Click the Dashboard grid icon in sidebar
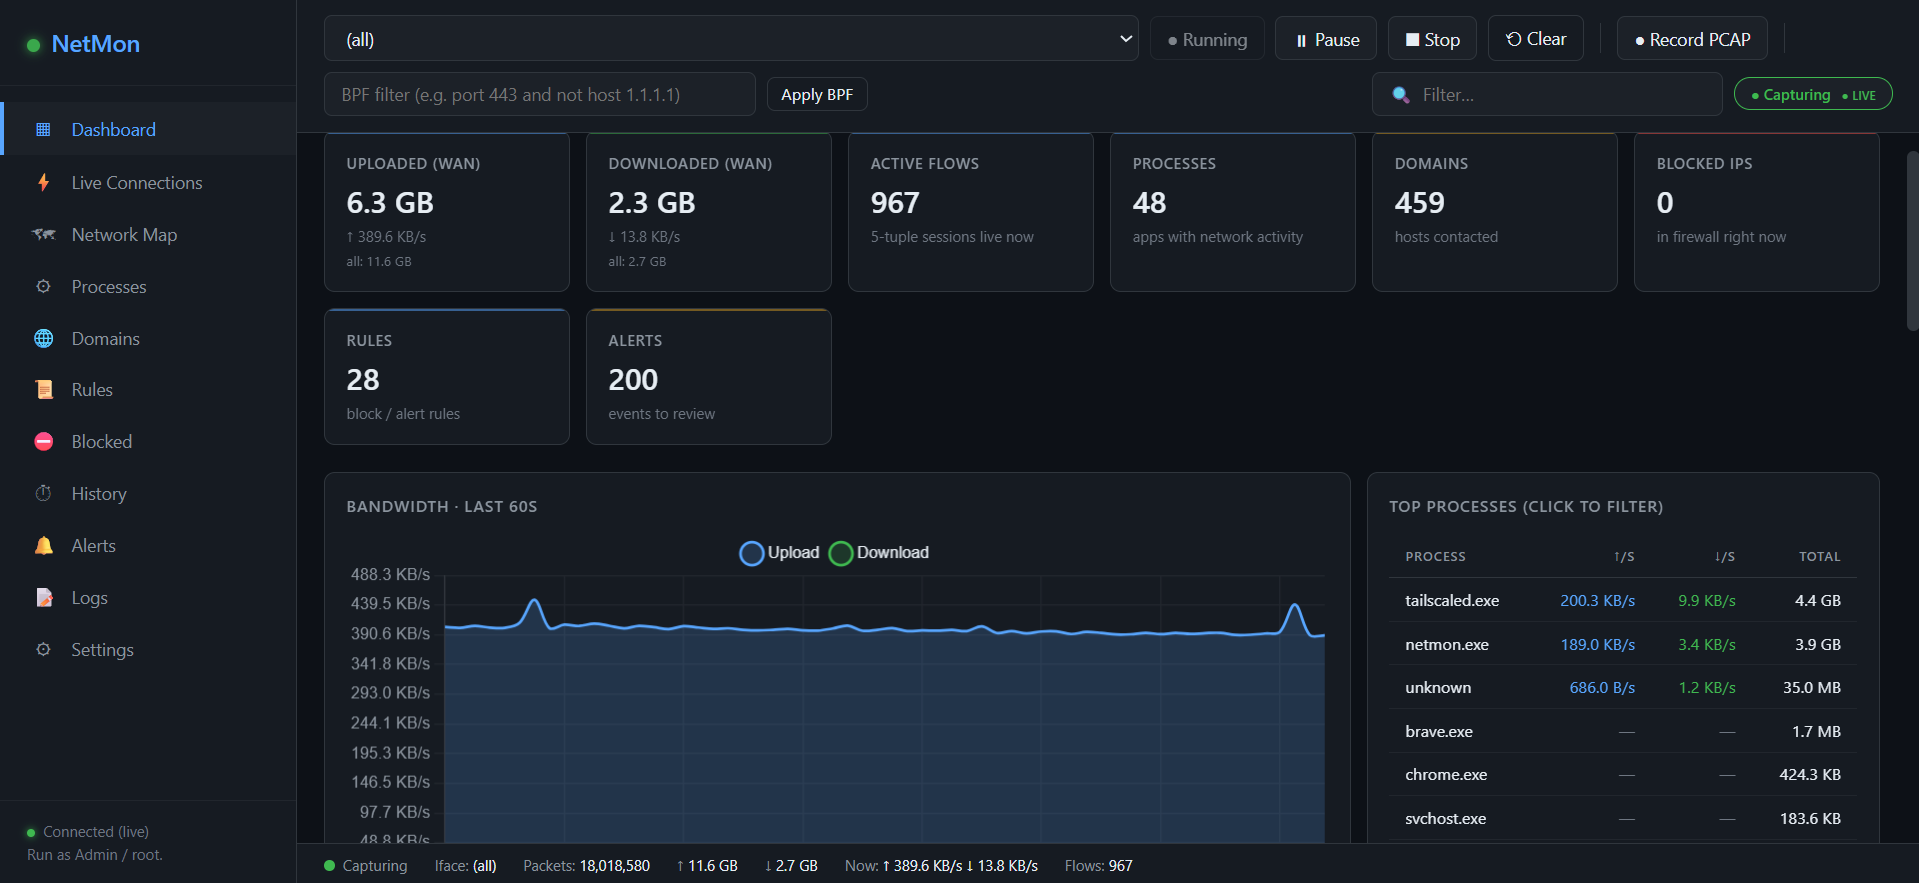This screenshot has height=883, width=1919. (x=43, y=129)
